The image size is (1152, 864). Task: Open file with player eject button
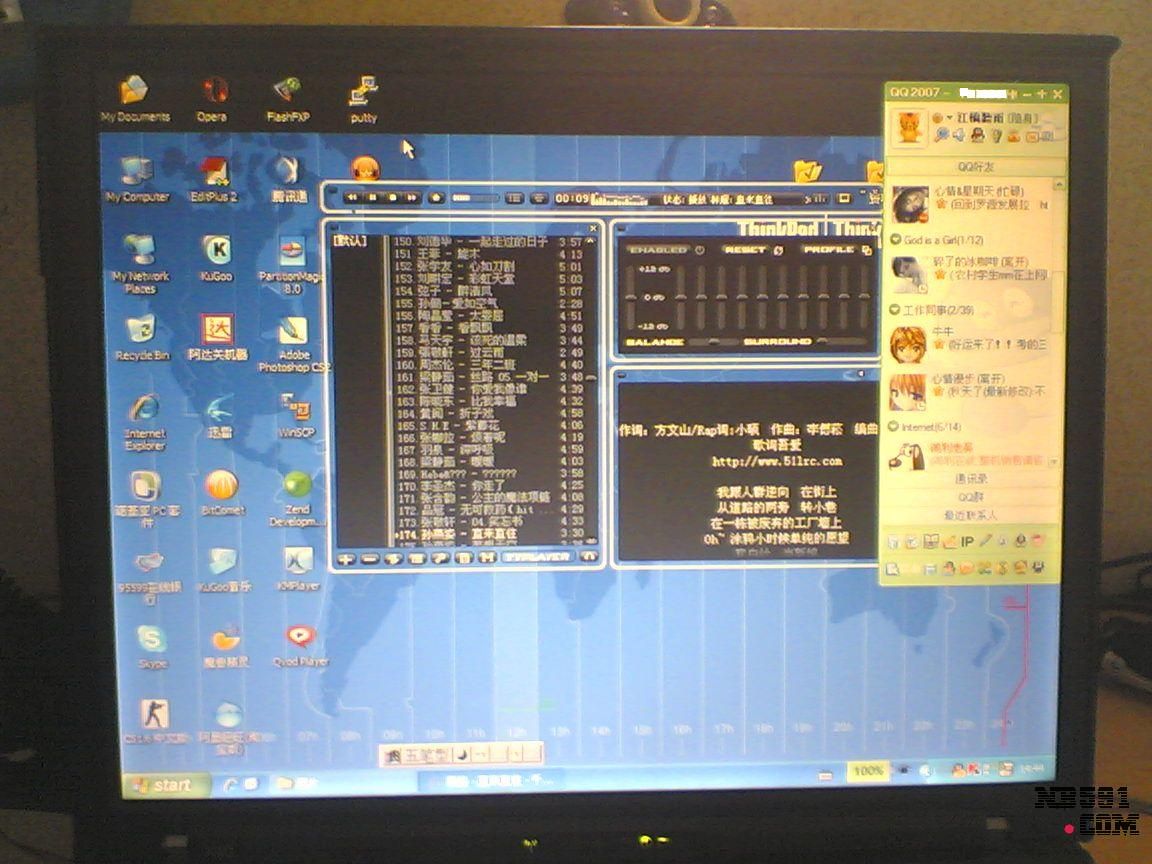point(436,198)
